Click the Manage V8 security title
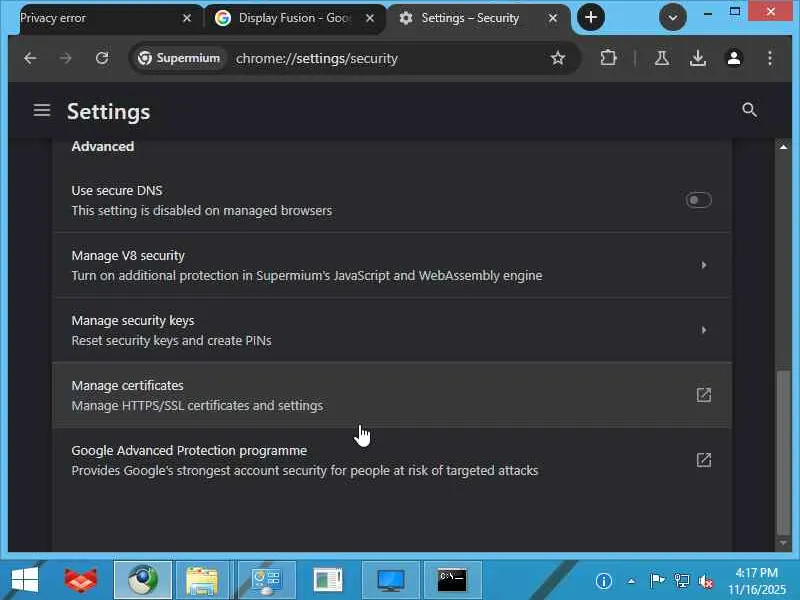The image size is (800, 600). coord(128,256)
